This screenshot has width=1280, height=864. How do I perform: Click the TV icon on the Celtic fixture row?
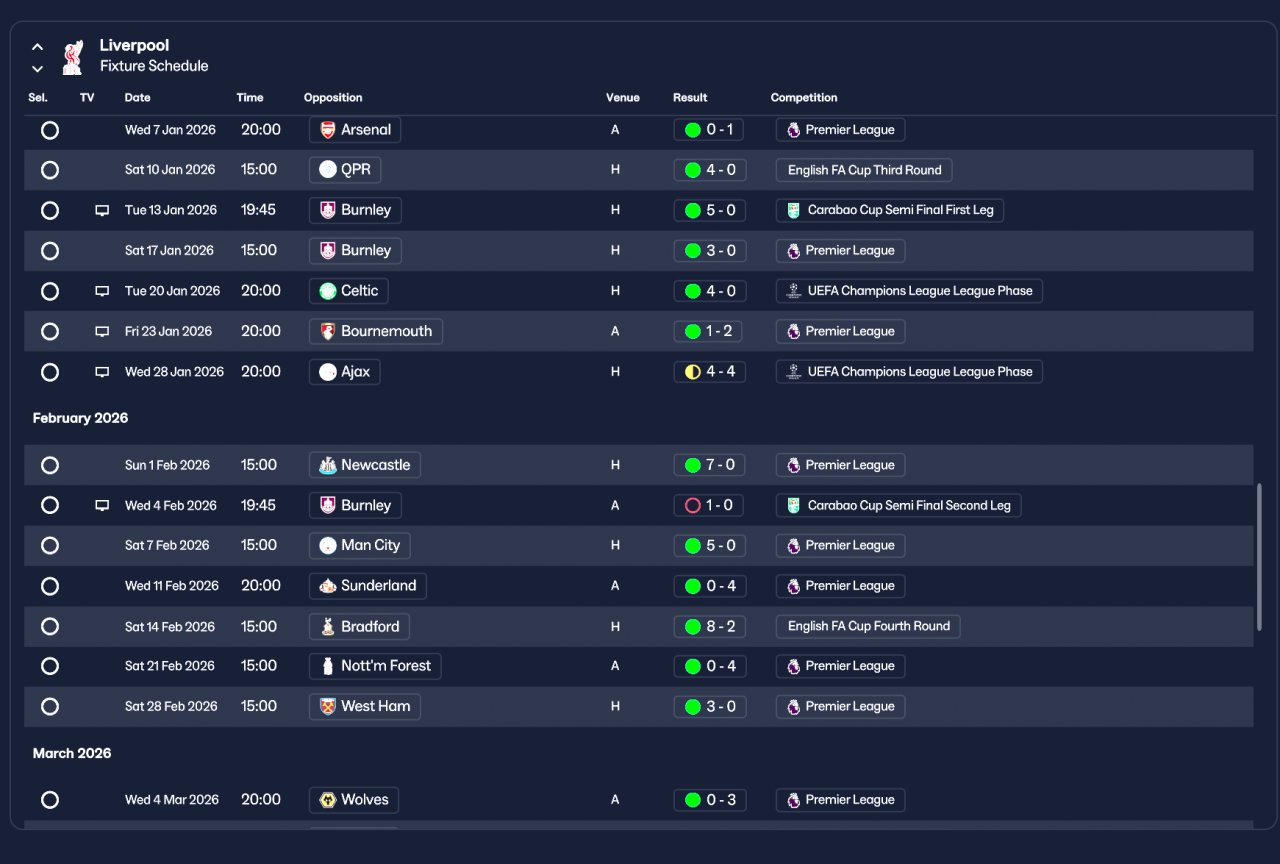102,291
